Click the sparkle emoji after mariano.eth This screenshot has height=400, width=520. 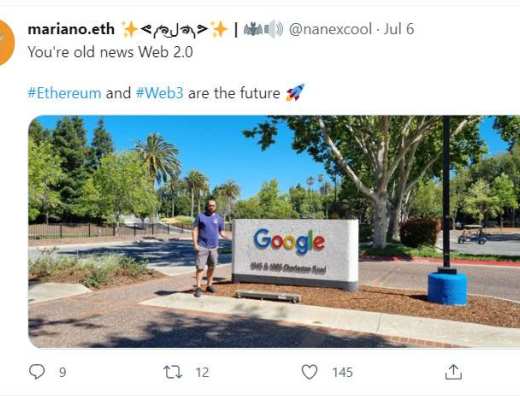130,30
